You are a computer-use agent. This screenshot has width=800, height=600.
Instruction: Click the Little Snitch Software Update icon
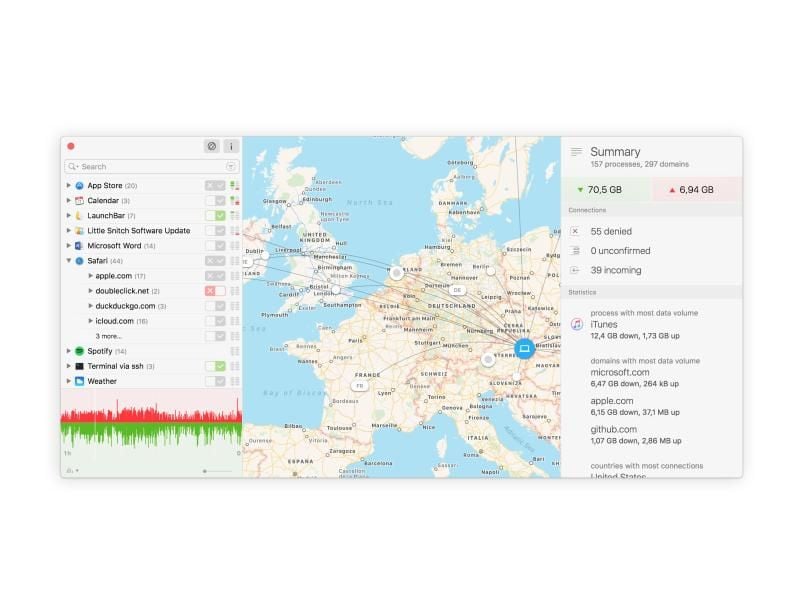[x=80, y=231]
